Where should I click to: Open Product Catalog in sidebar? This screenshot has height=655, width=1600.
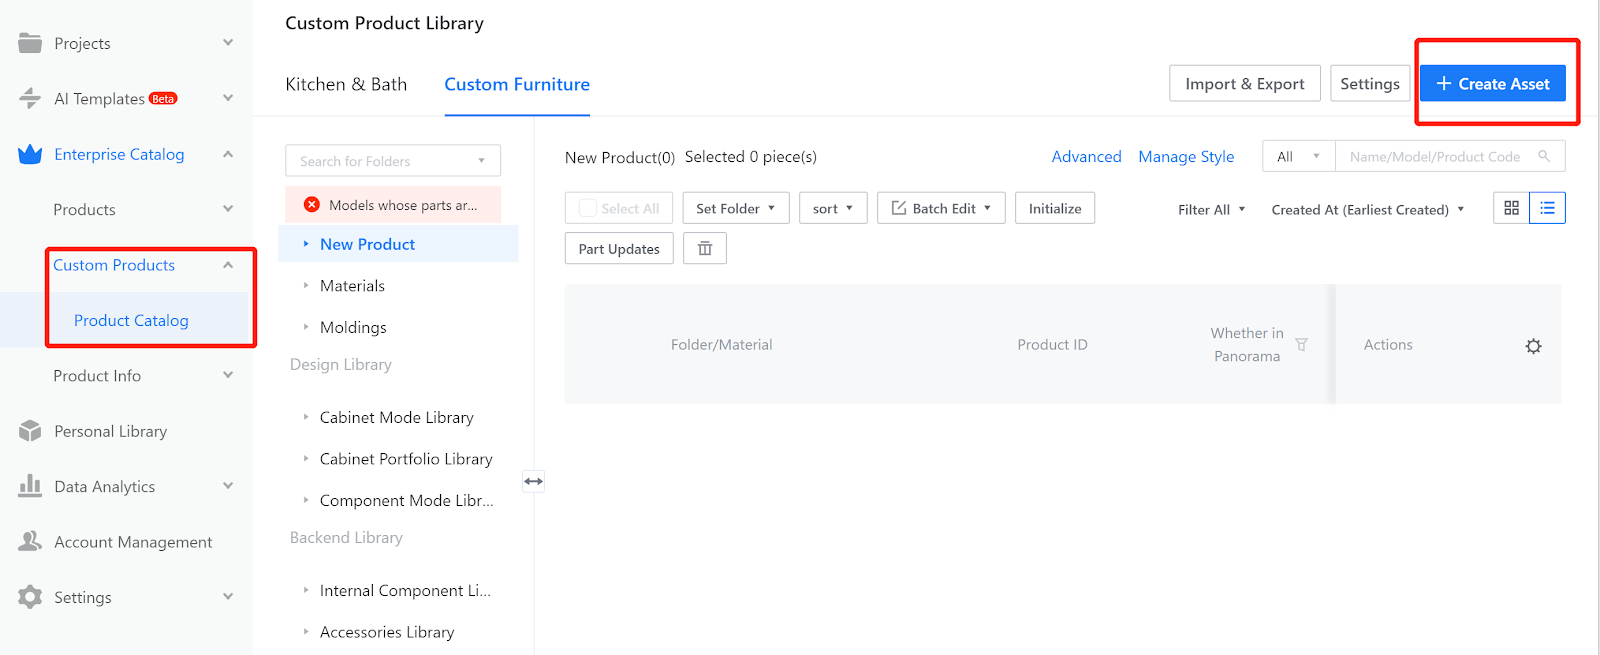131,320
